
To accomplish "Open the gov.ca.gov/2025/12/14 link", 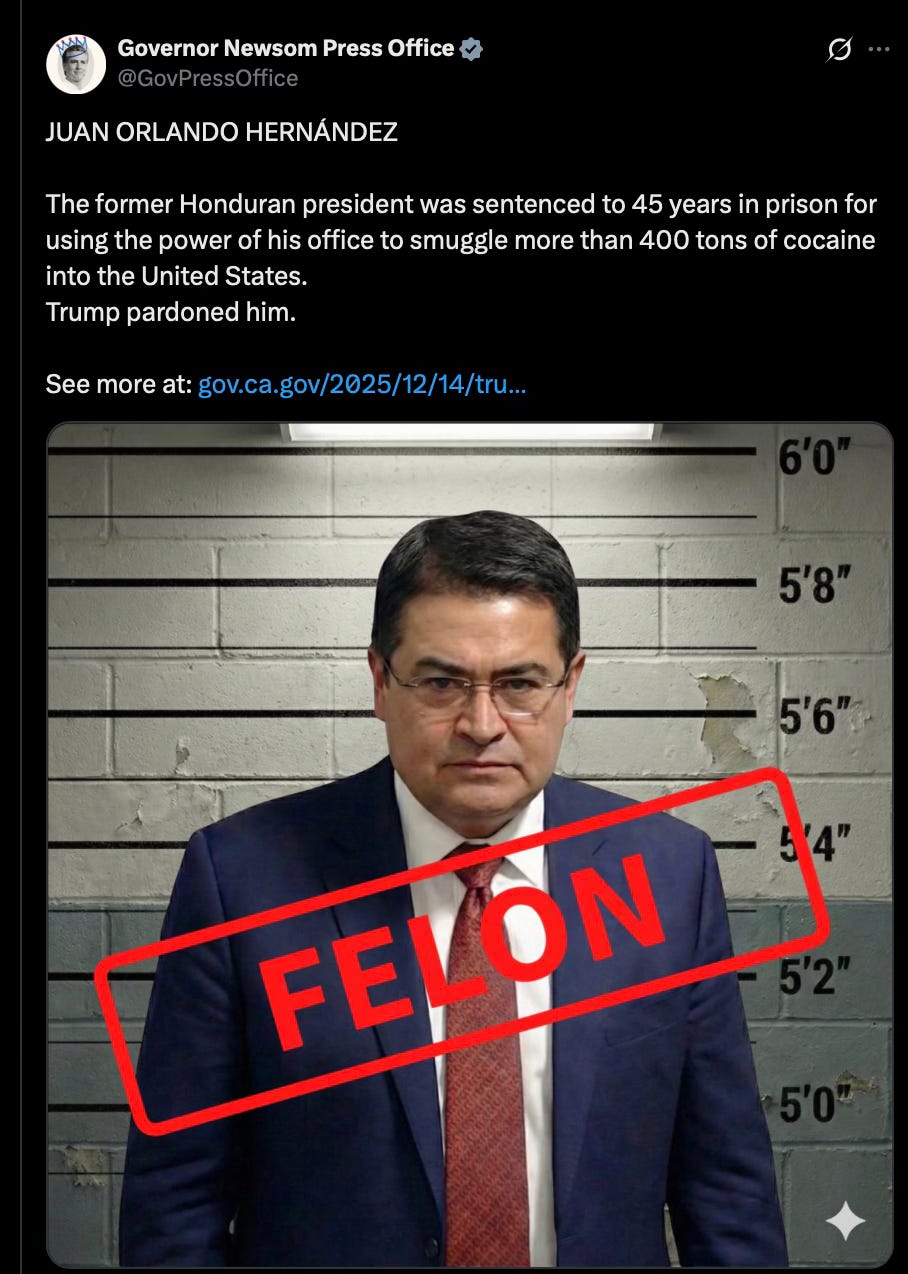I will (362, 384).
